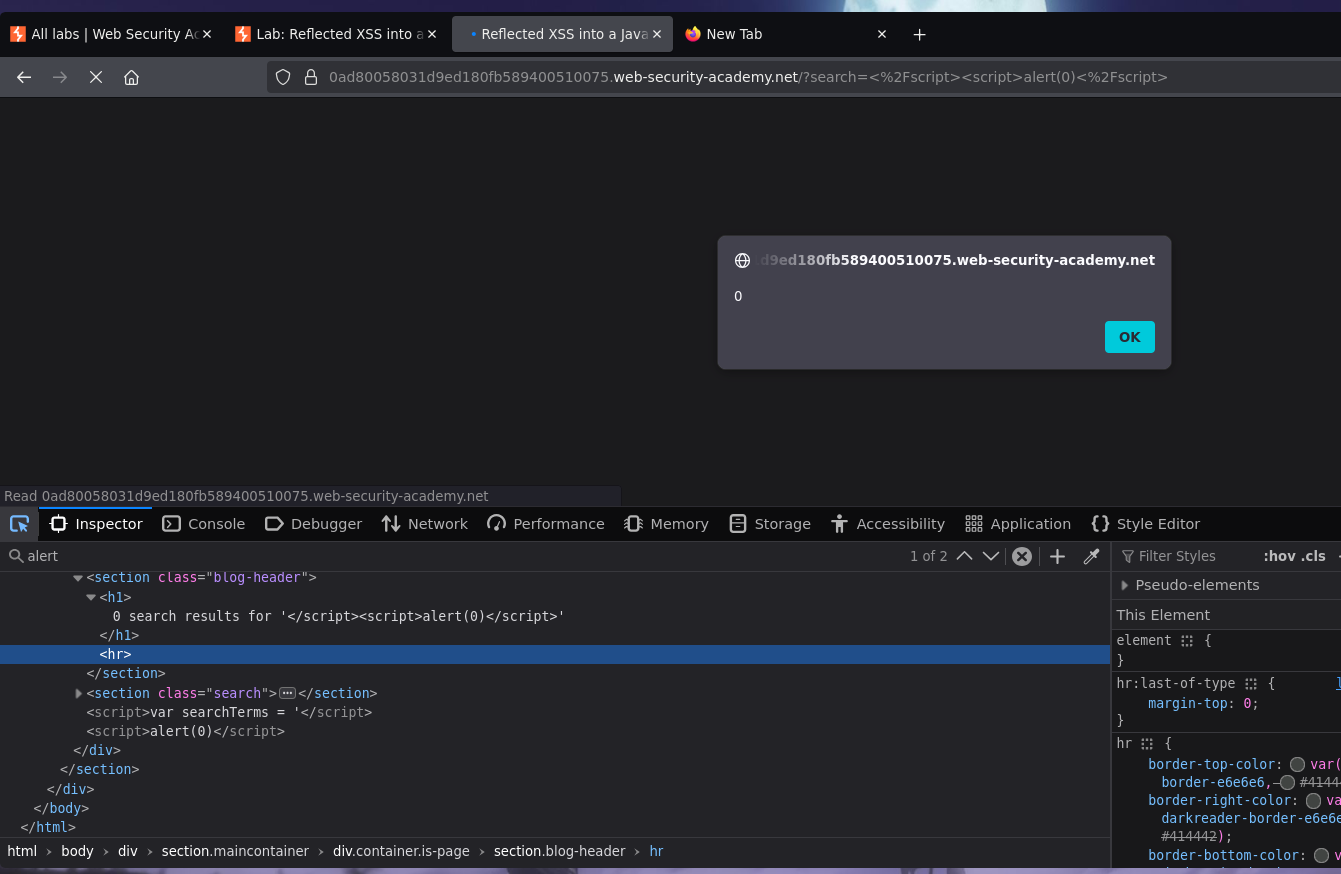This screenshot has width=1341, height=874.
Task: Highlight elements matching hr selector
Action: [1147, 744]
